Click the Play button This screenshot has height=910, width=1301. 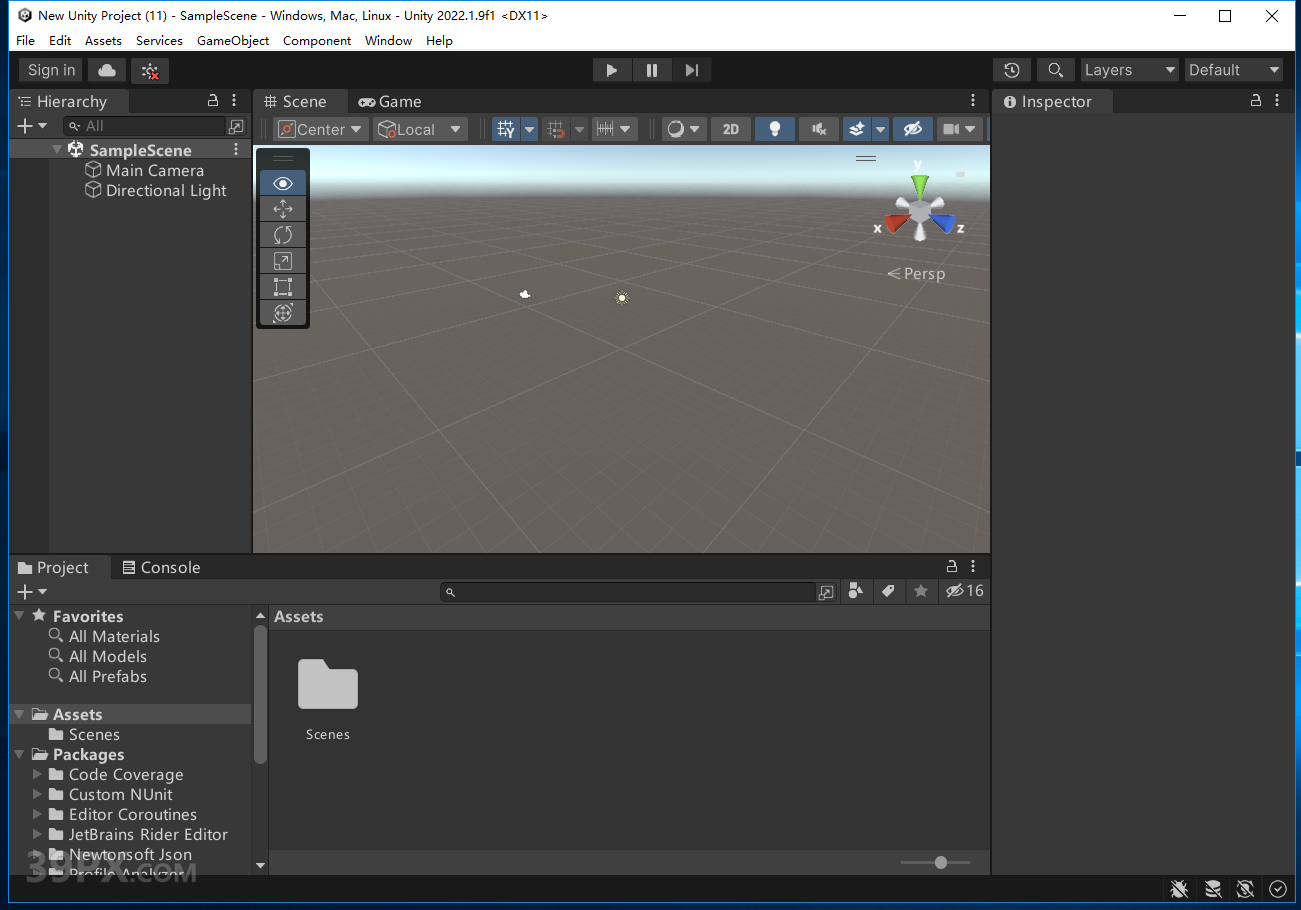612,70
